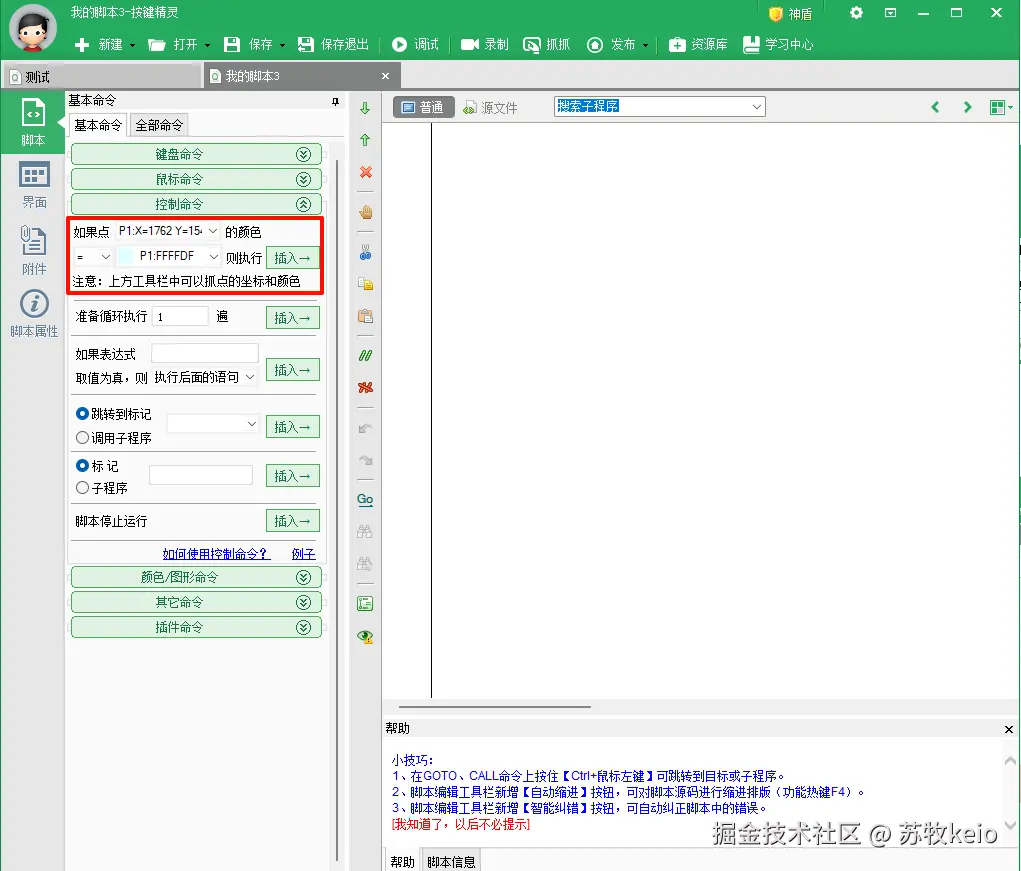Click the green left navigation arrow
The width and height of the screenshot is (1021, 871).
tap(935, 107)
